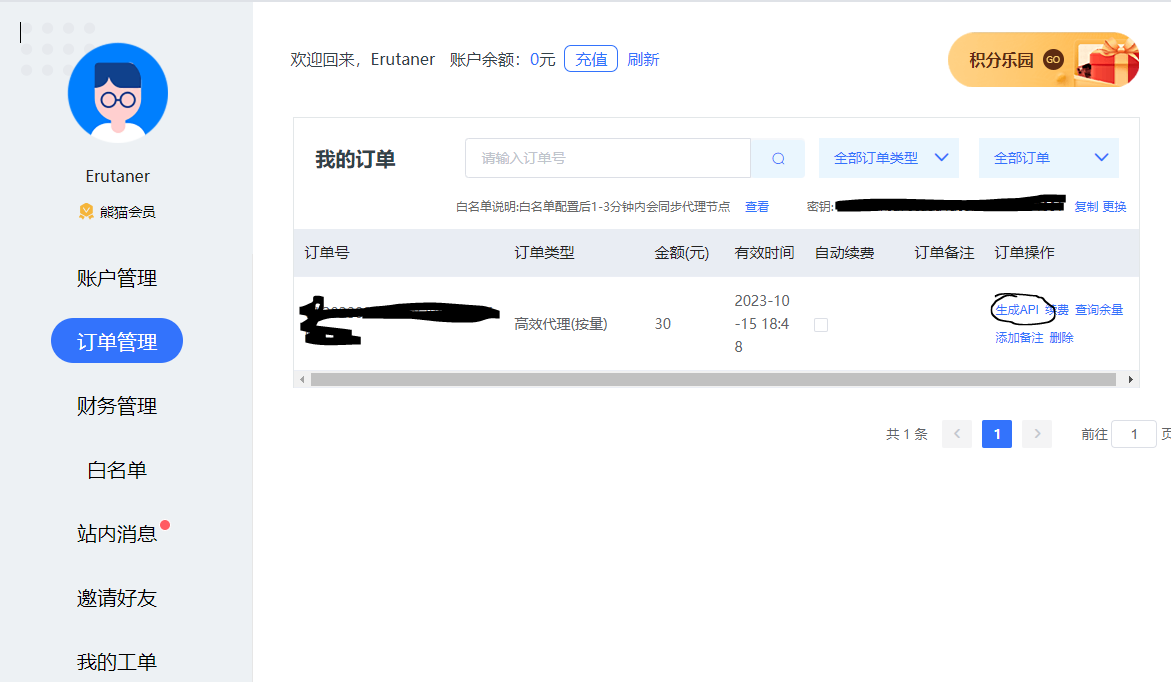
Task: Click the 前往 page number input
Action: pos(1134,434)
